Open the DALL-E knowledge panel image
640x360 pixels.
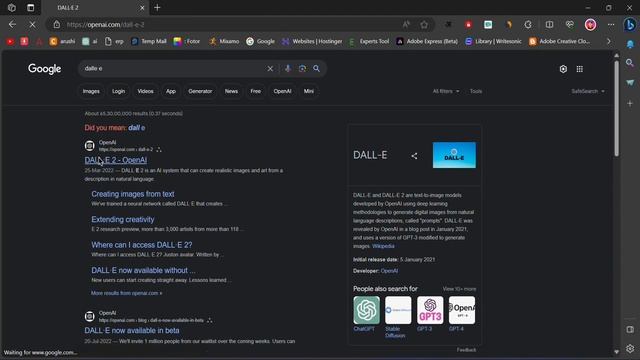[454, 155]
